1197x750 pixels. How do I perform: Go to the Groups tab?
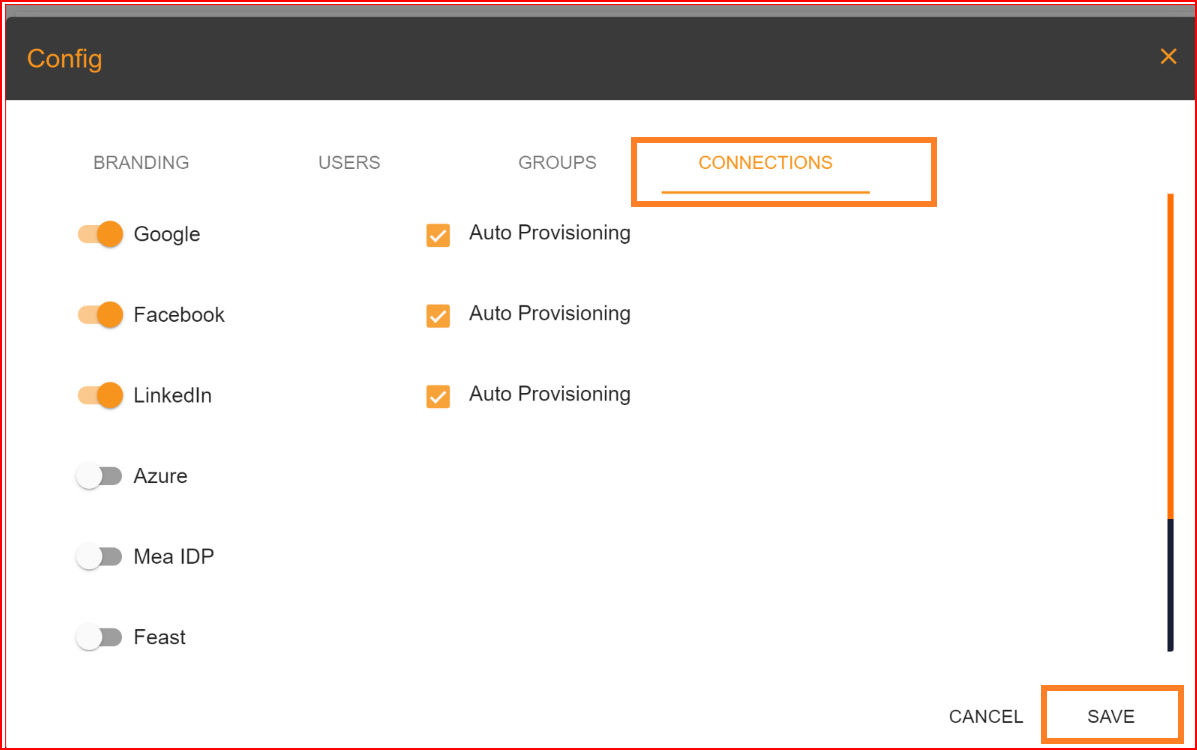(557, 163)
